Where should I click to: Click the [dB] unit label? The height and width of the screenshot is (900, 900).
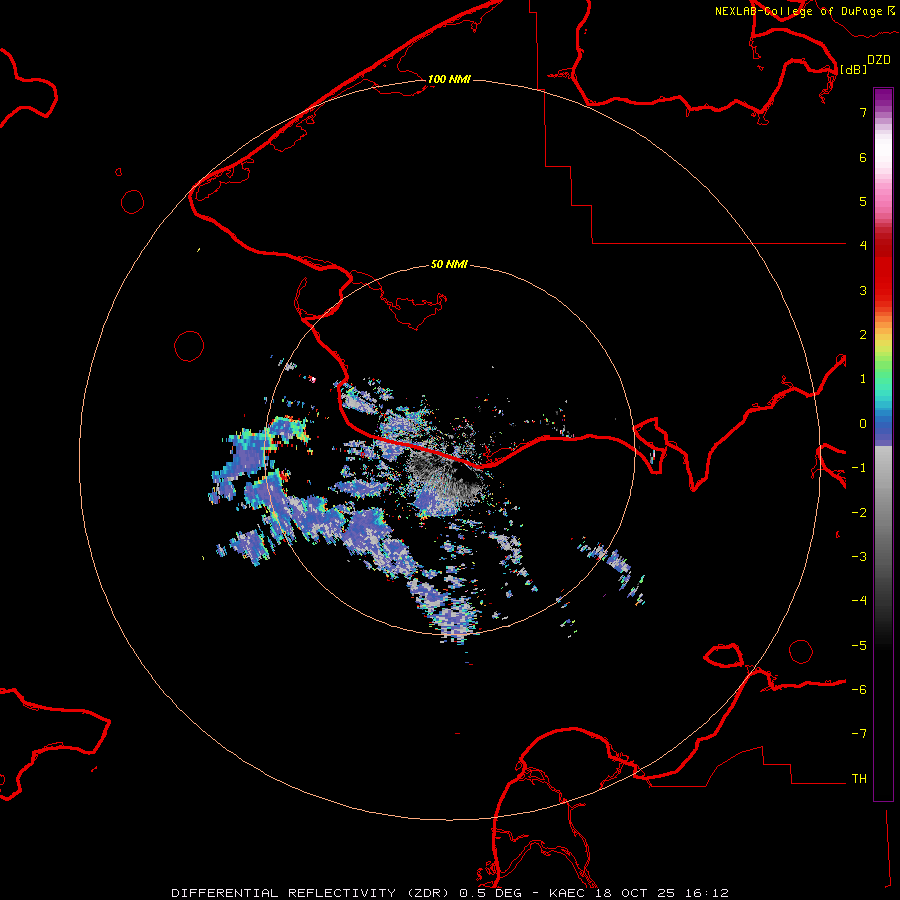tap(854, 69)
